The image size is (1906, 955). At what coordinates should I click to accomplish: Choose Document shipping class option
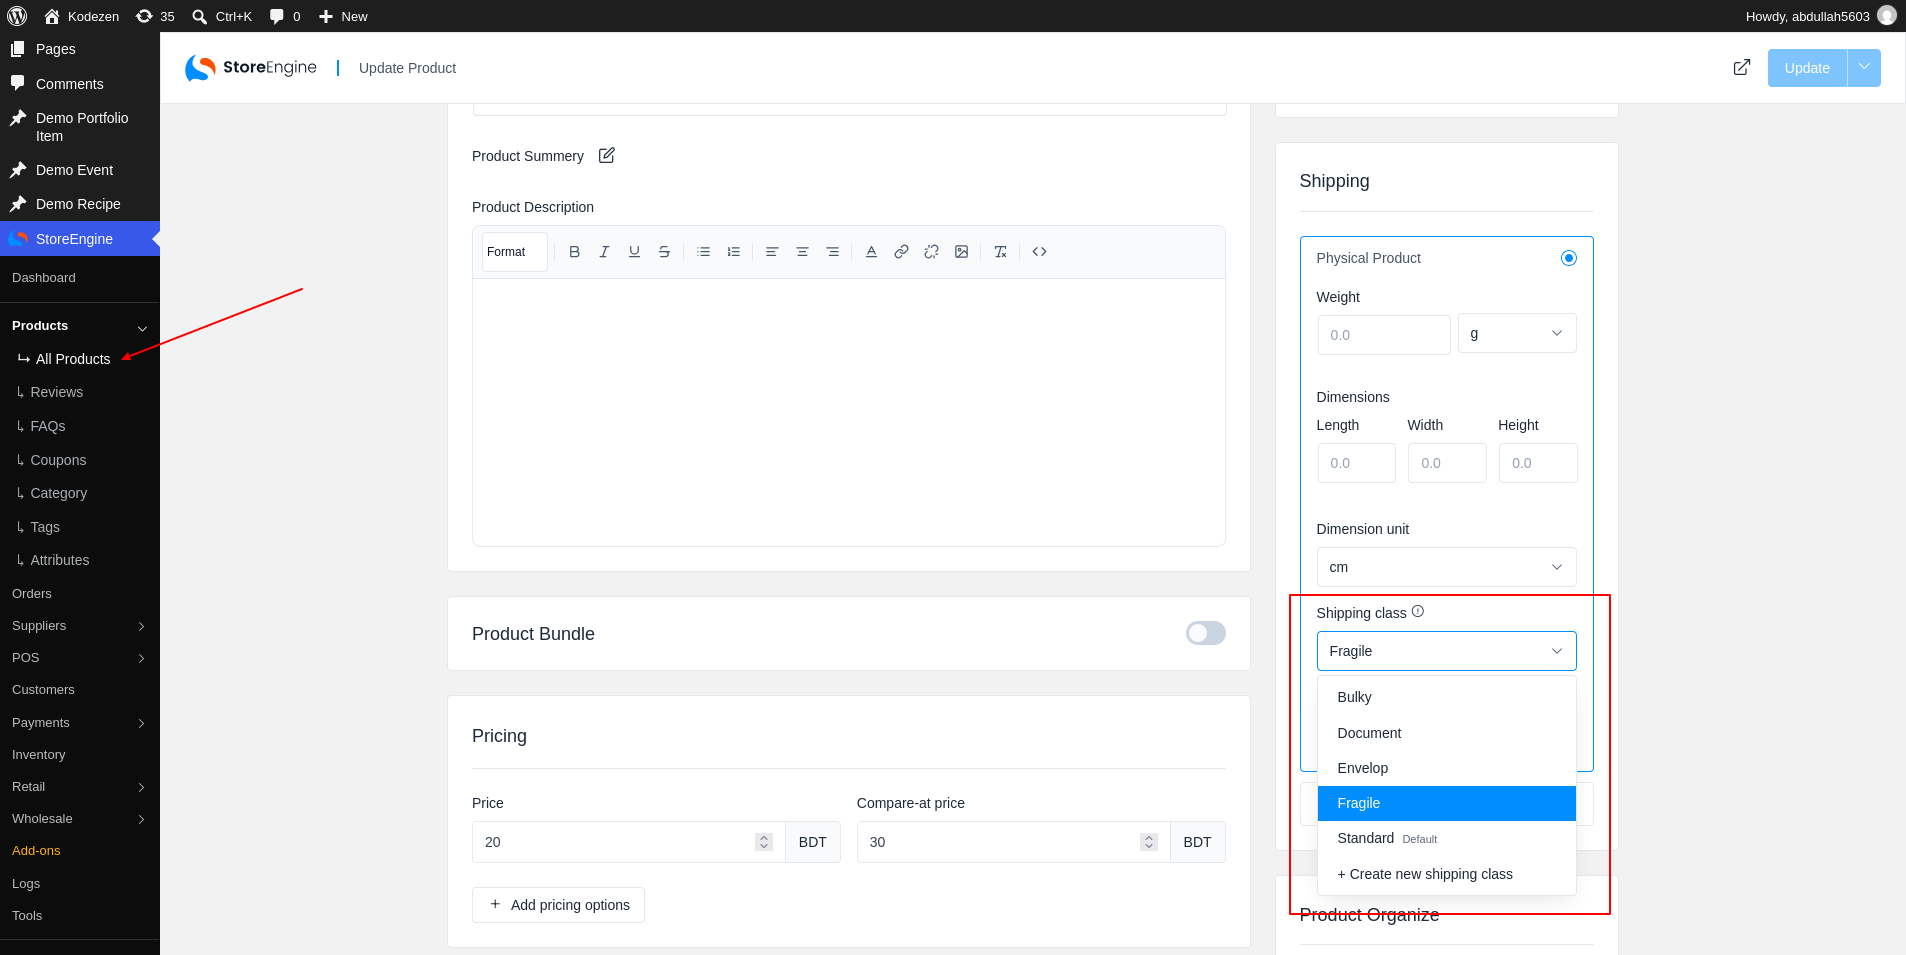coord(1446,733)
